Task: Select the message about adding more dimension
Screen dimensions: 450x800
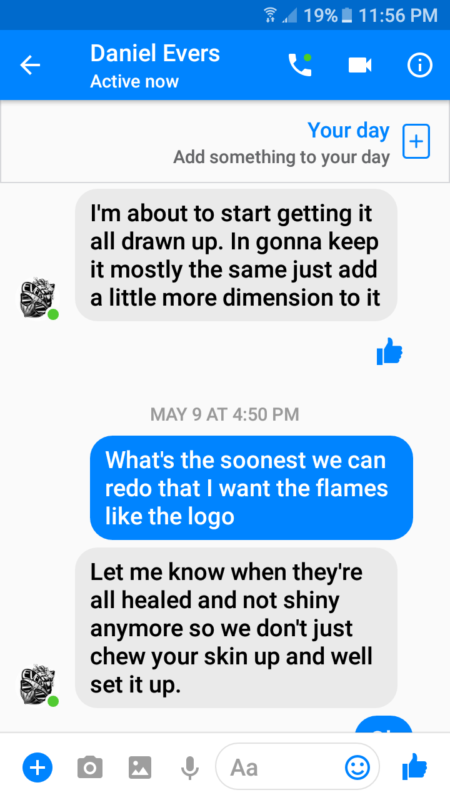Action: (x=236, y=255)
